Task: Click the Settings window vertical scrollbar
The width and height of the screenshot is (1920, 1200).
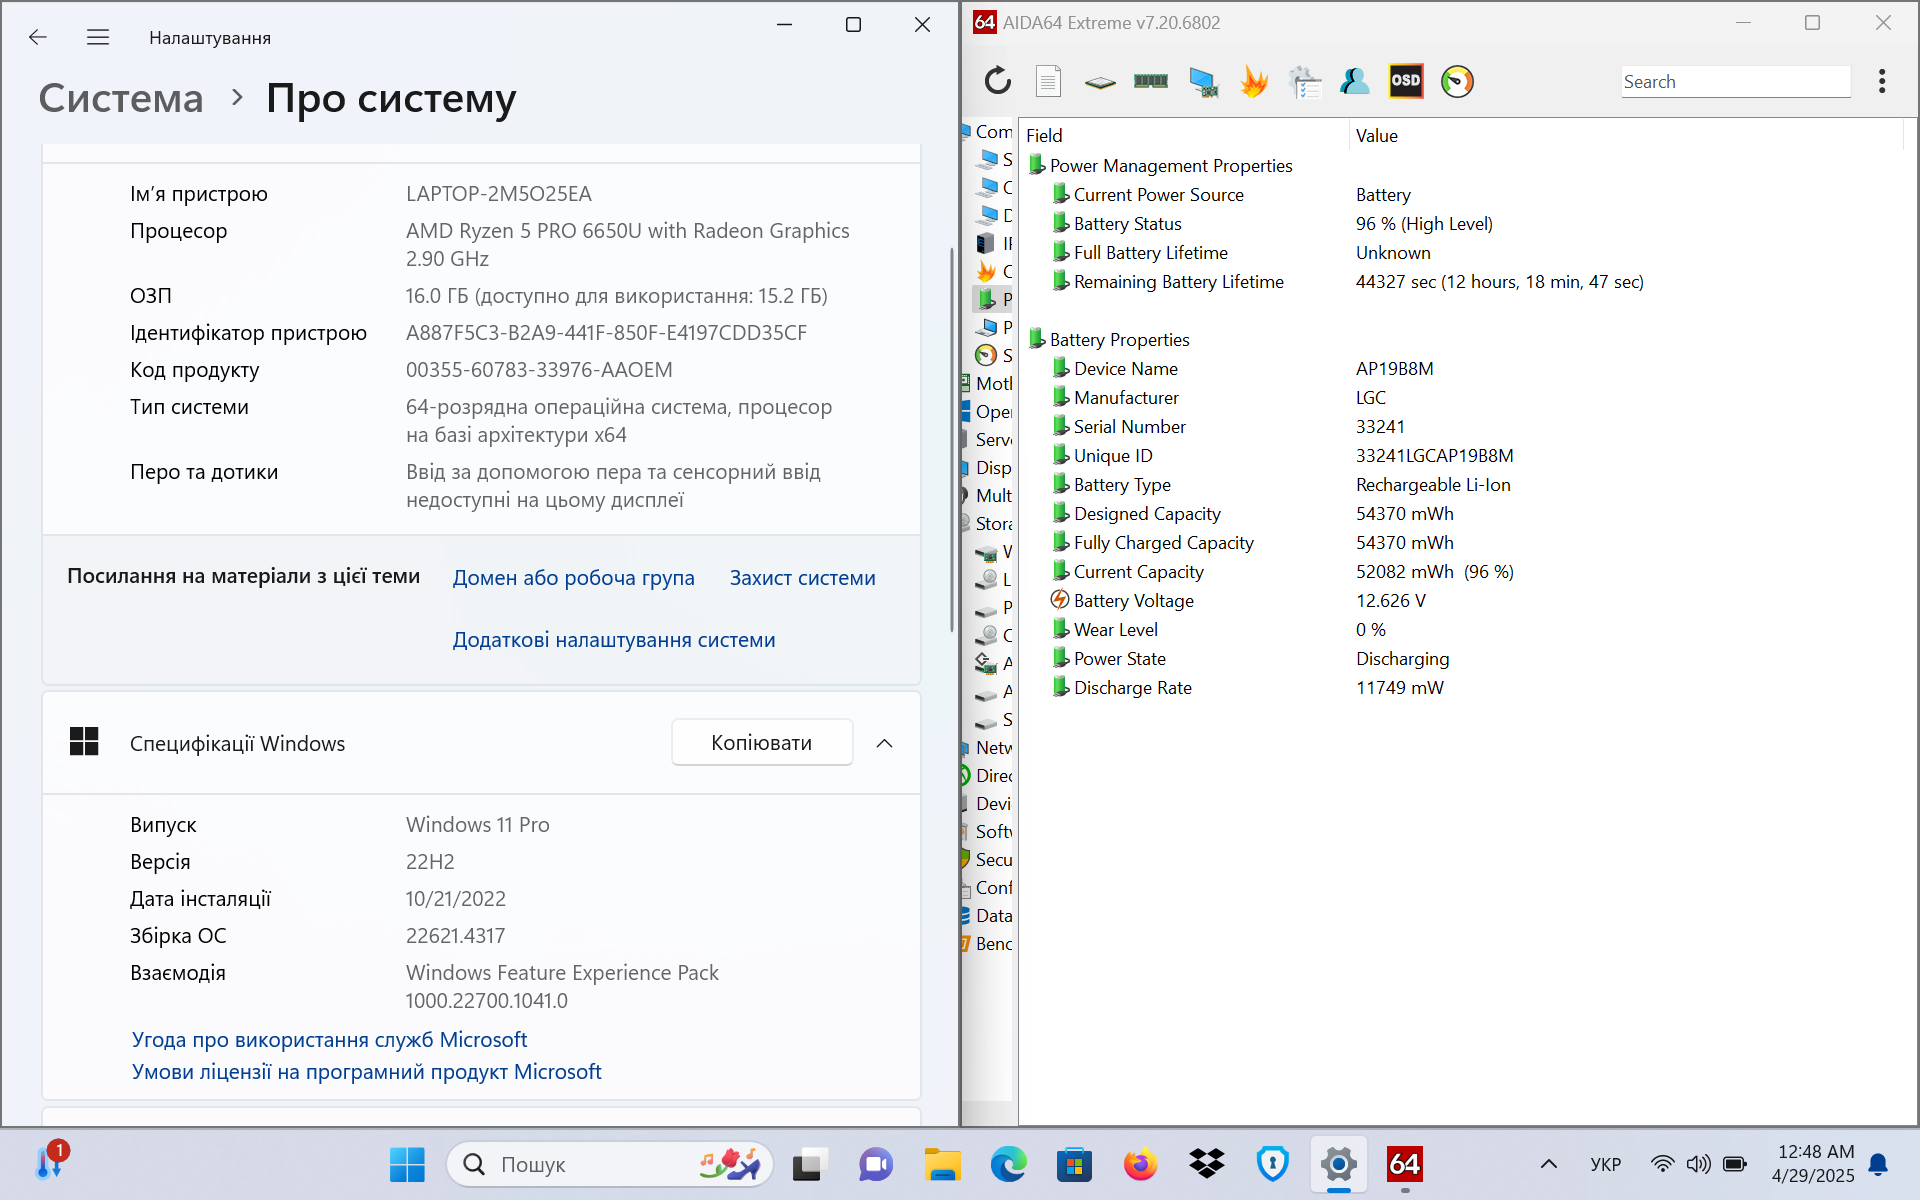Action: pos(951,440)
